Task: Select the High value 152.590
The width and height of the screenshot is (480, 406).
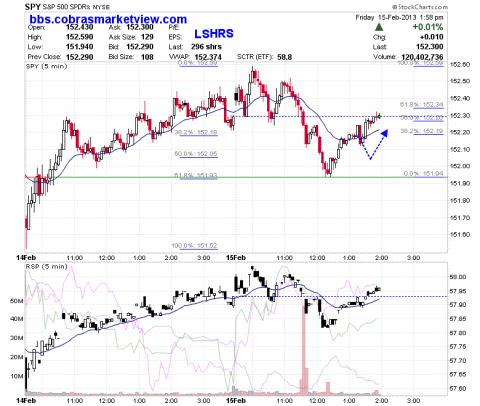Action: click(x=79, y=37)
